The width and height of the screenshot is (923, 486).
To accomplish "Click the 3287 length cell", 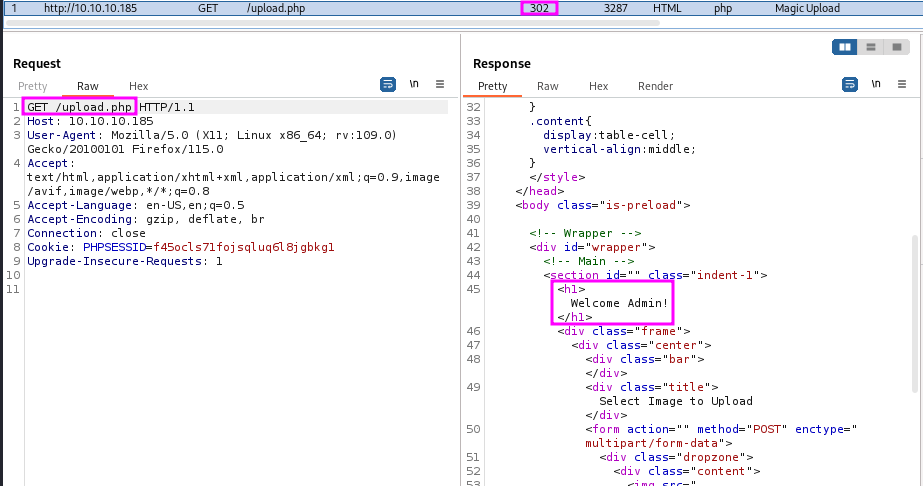I will (x=616, y=8).
